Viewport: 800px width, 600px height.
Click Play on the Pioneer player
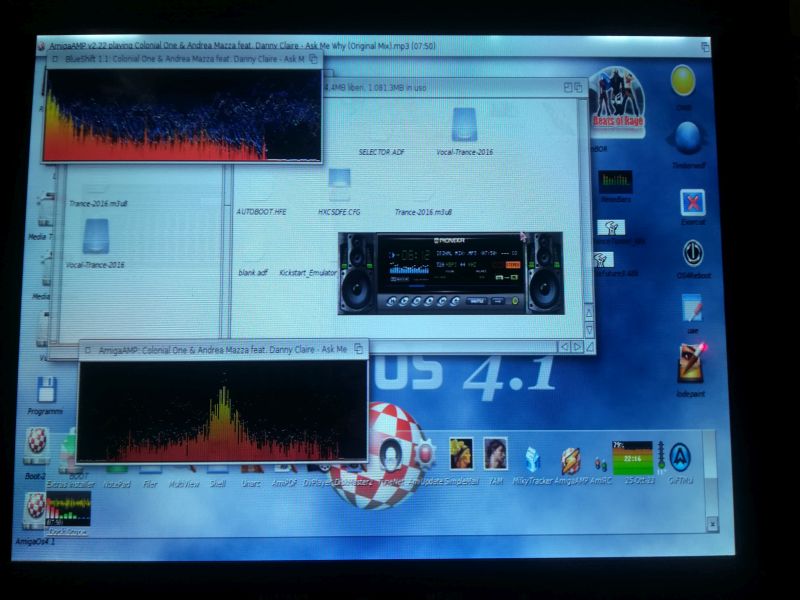(x=404, y=302)
